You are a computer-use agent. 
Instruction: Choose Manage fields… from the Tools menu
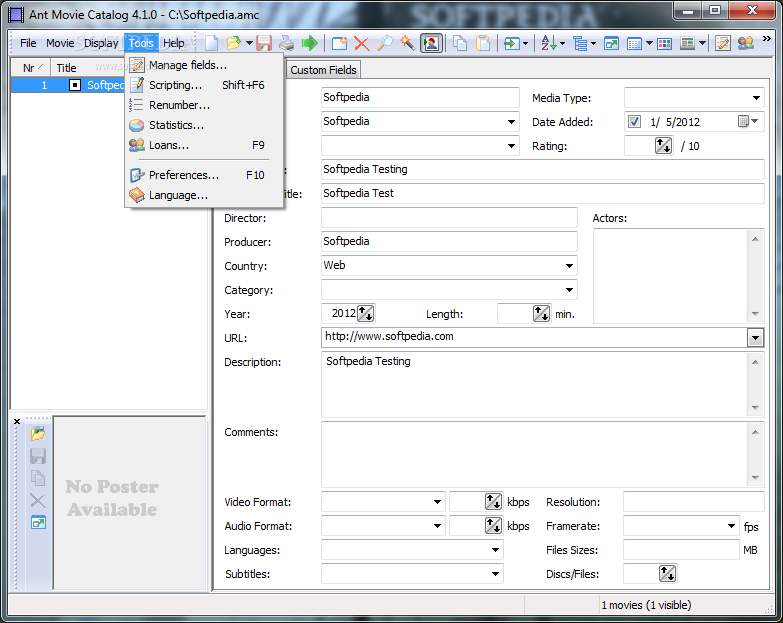tap(204, 65)
